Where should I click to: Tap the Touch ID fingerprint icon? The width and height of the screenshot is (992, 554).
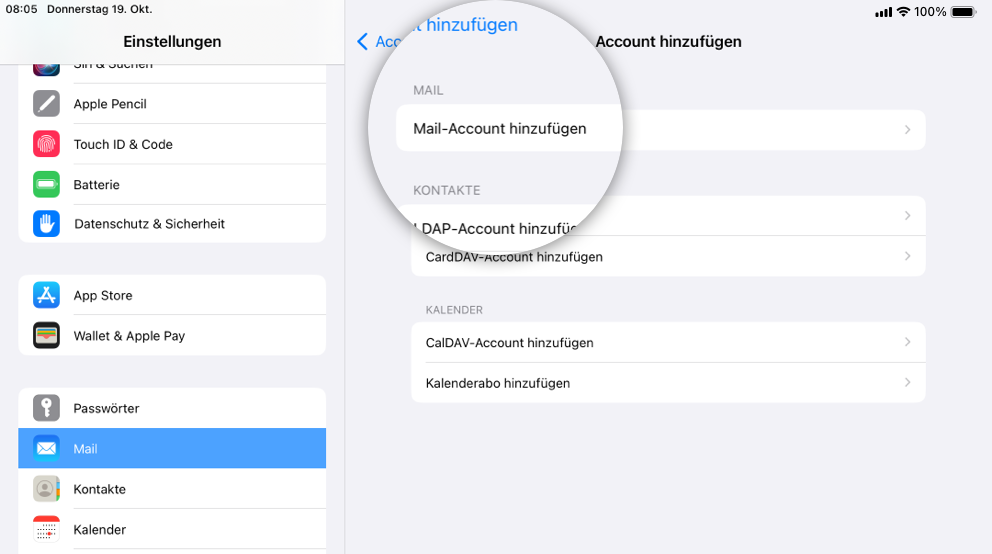coord(46,144)
